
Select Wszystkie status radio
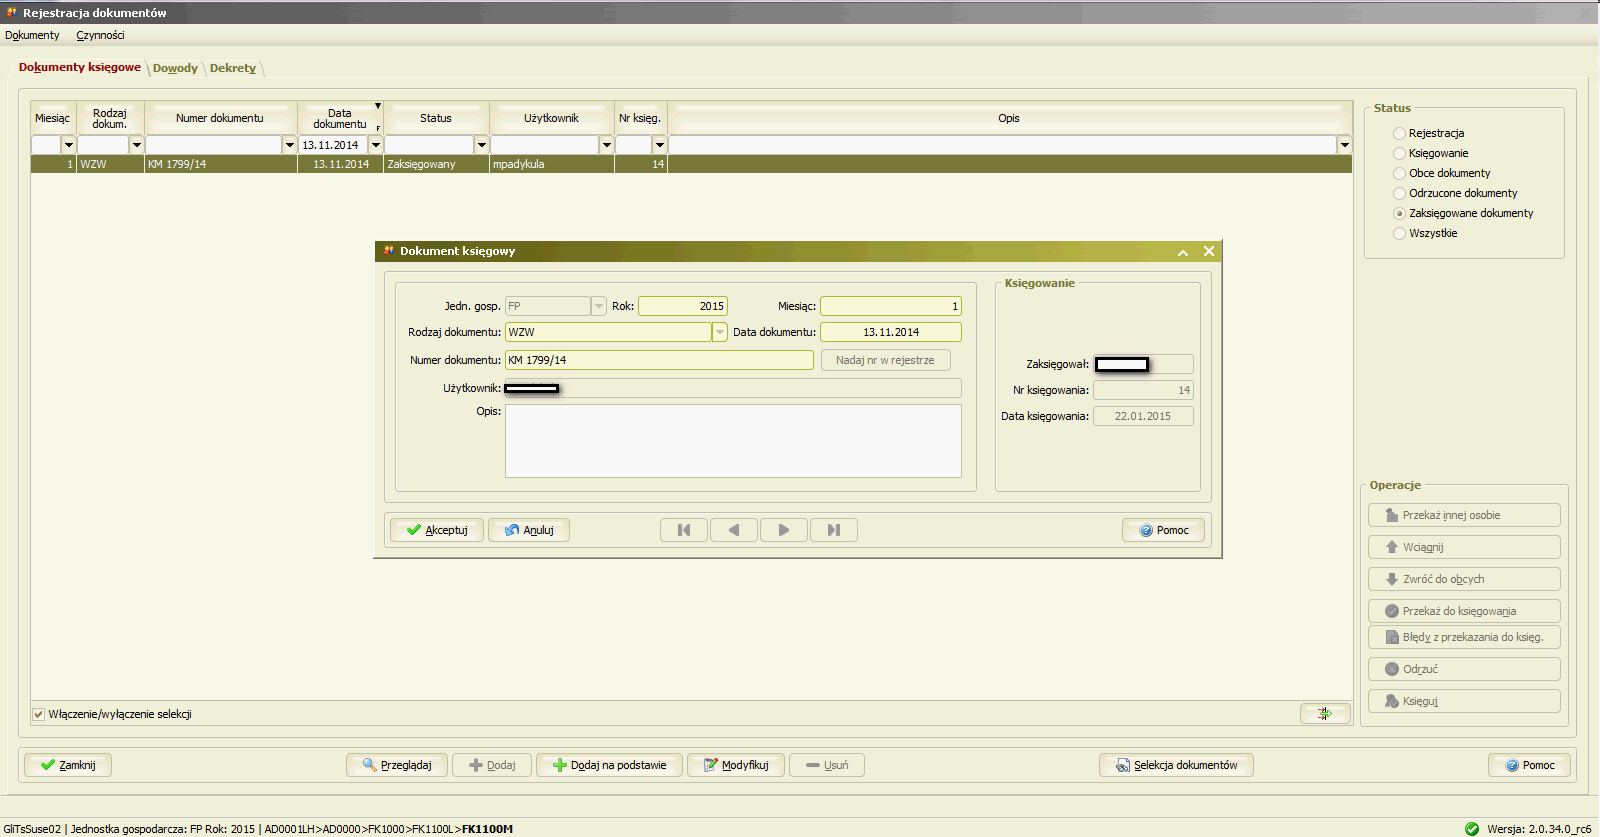tap(1399, 233)
